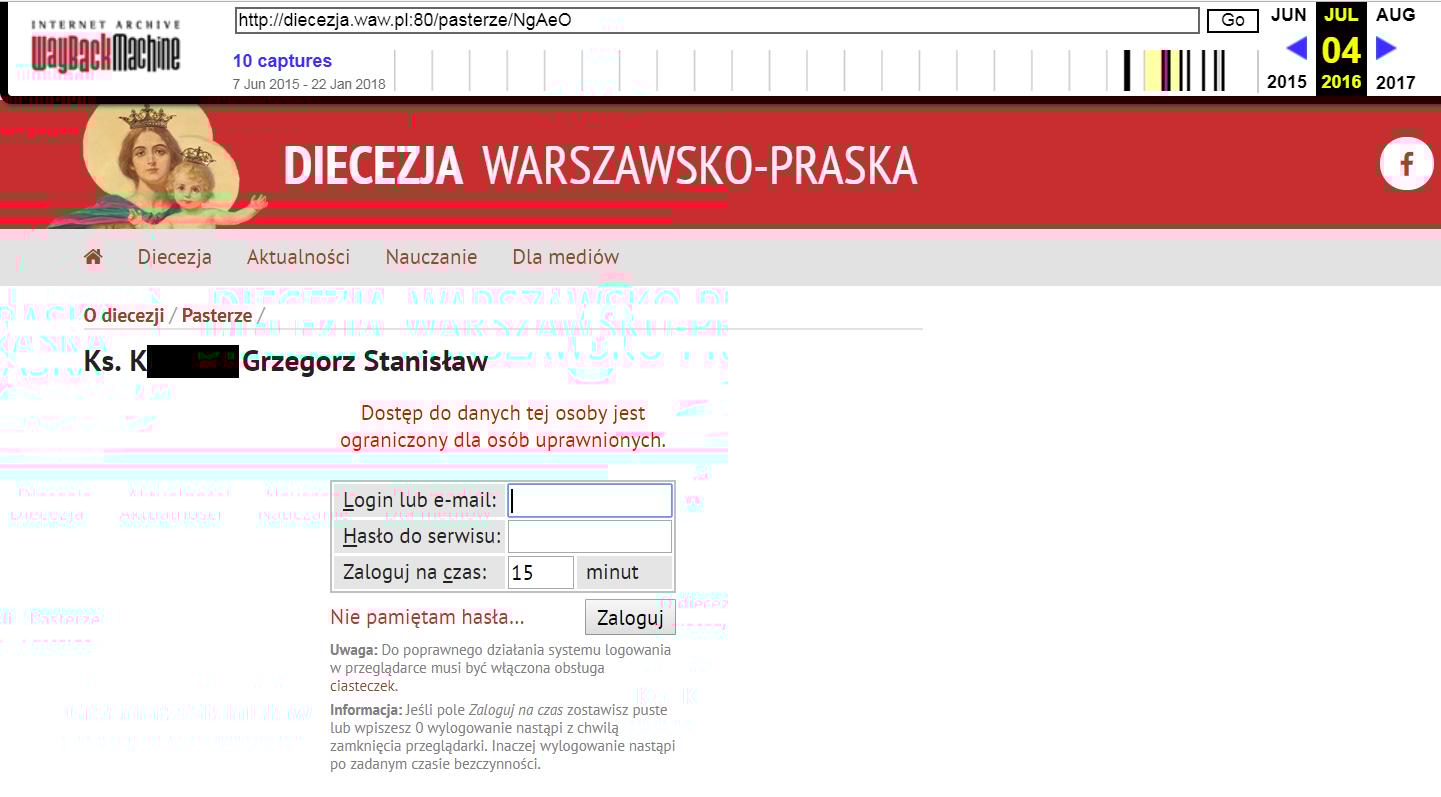Viewport: 1441px width, 797px height.
Task: Click the Madonna and Child header image
Action: click(x=165, y=165)
